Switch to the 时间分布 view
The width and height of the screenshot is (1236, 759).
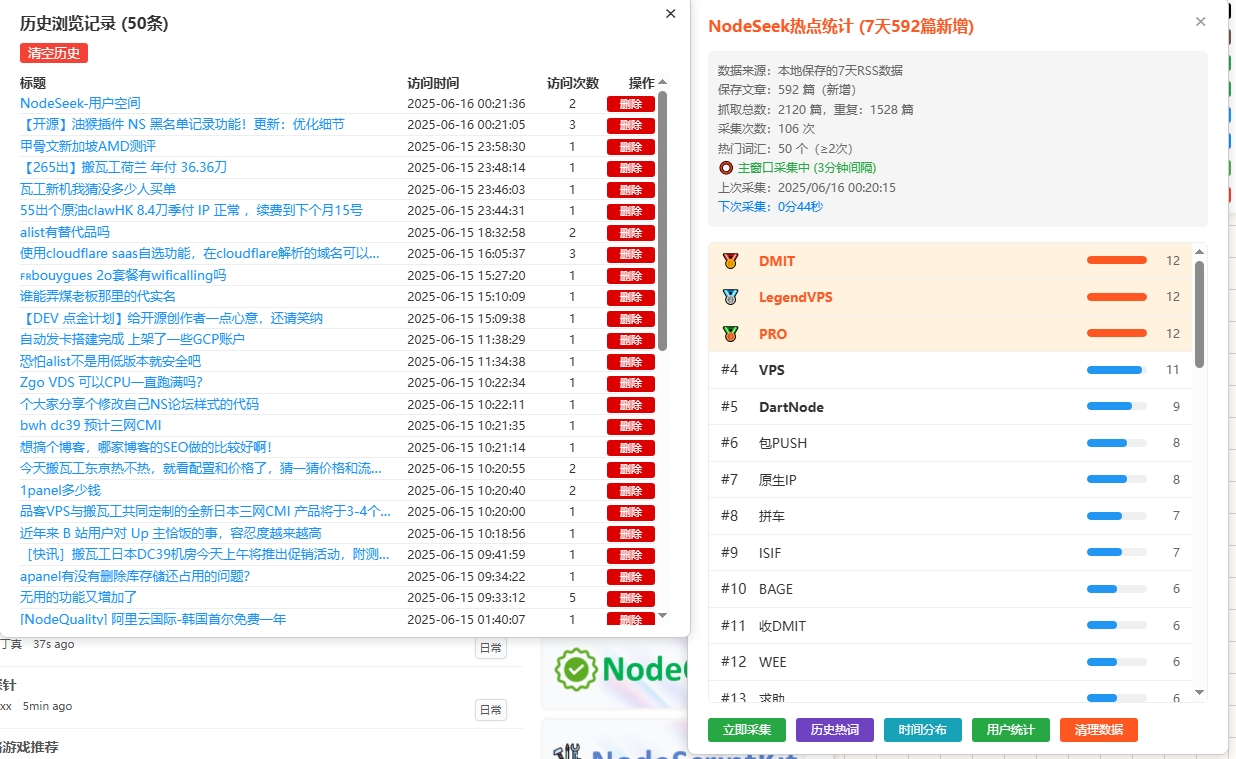922,730
